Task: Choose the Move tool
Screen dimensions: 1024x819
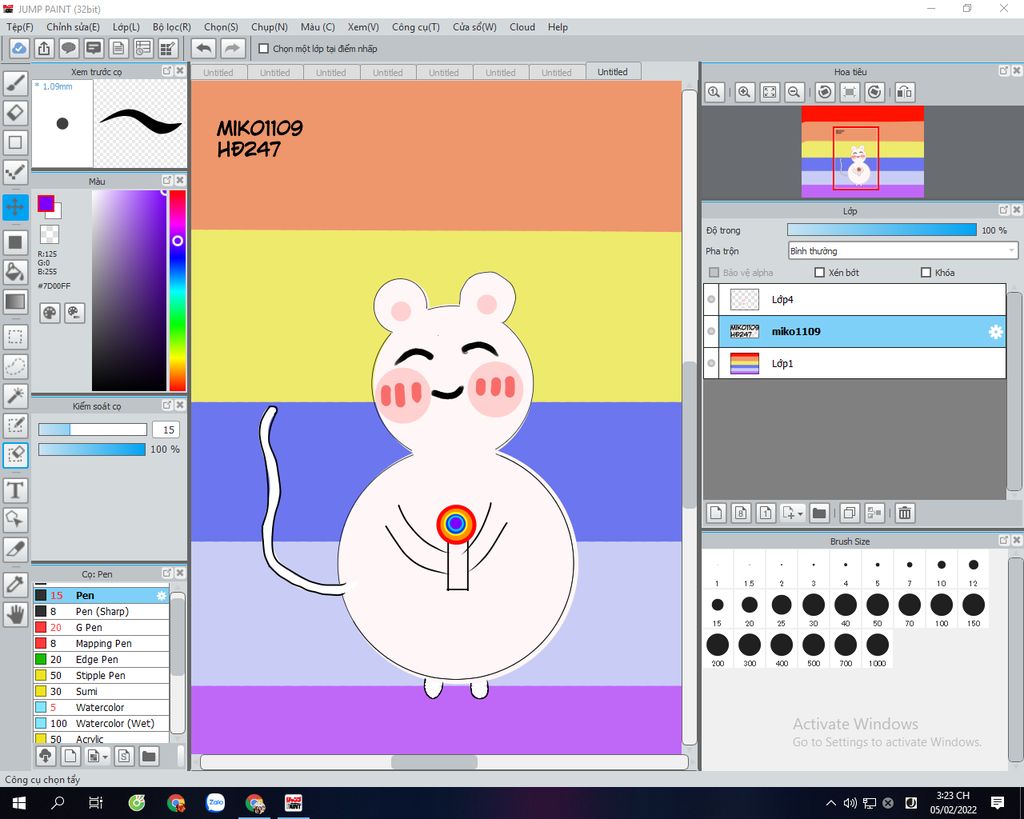Action: 15,207
